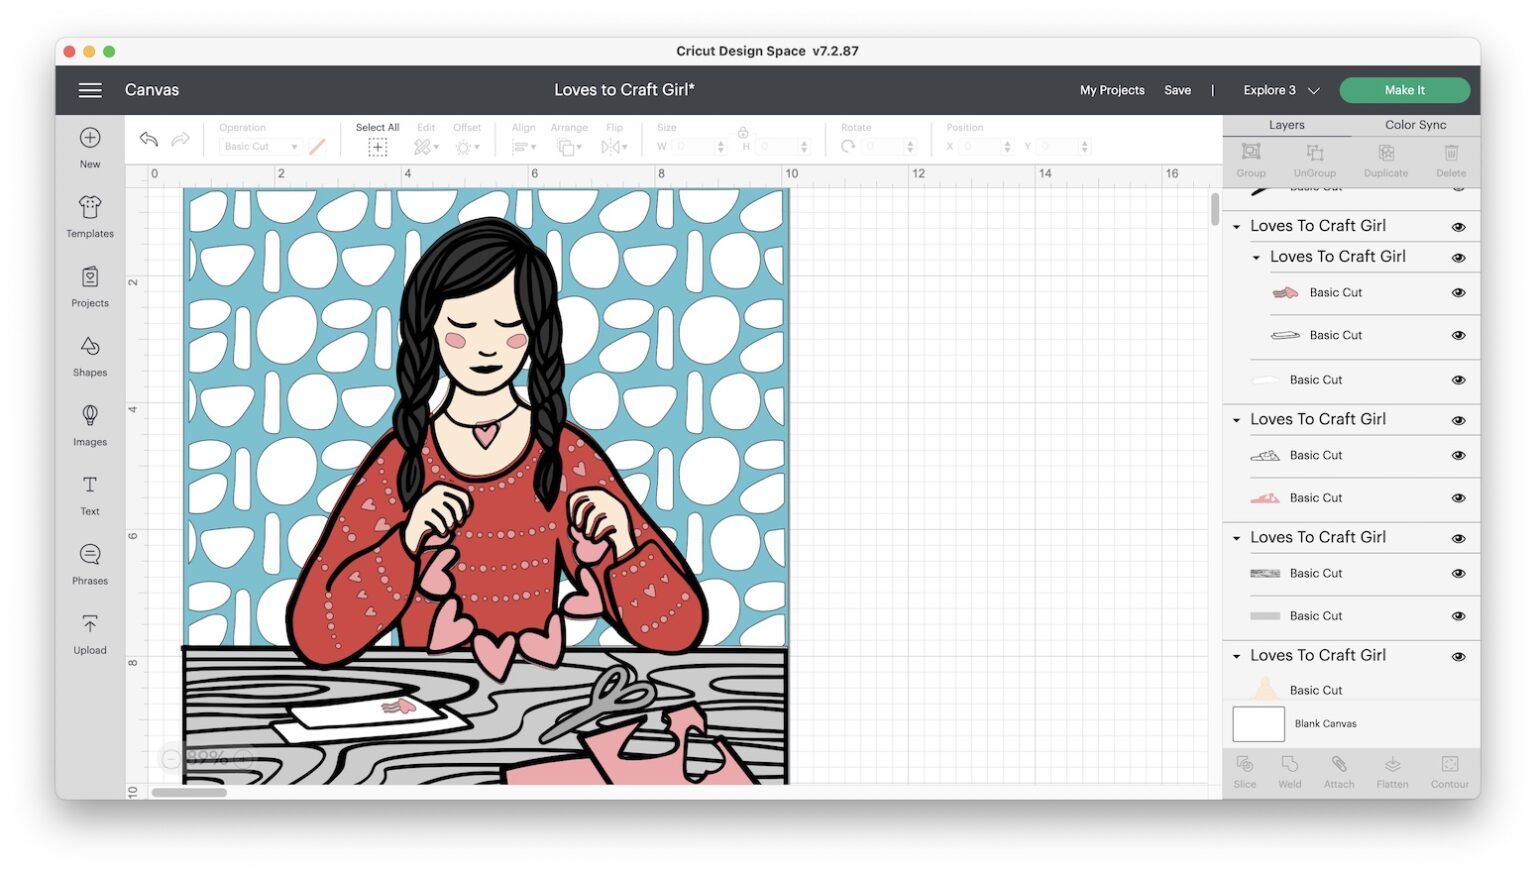The width and height of the screenshot is (1536, 873).
Task: Collapse the second Loves To Craft Girl group
Action: point(1257,257)
